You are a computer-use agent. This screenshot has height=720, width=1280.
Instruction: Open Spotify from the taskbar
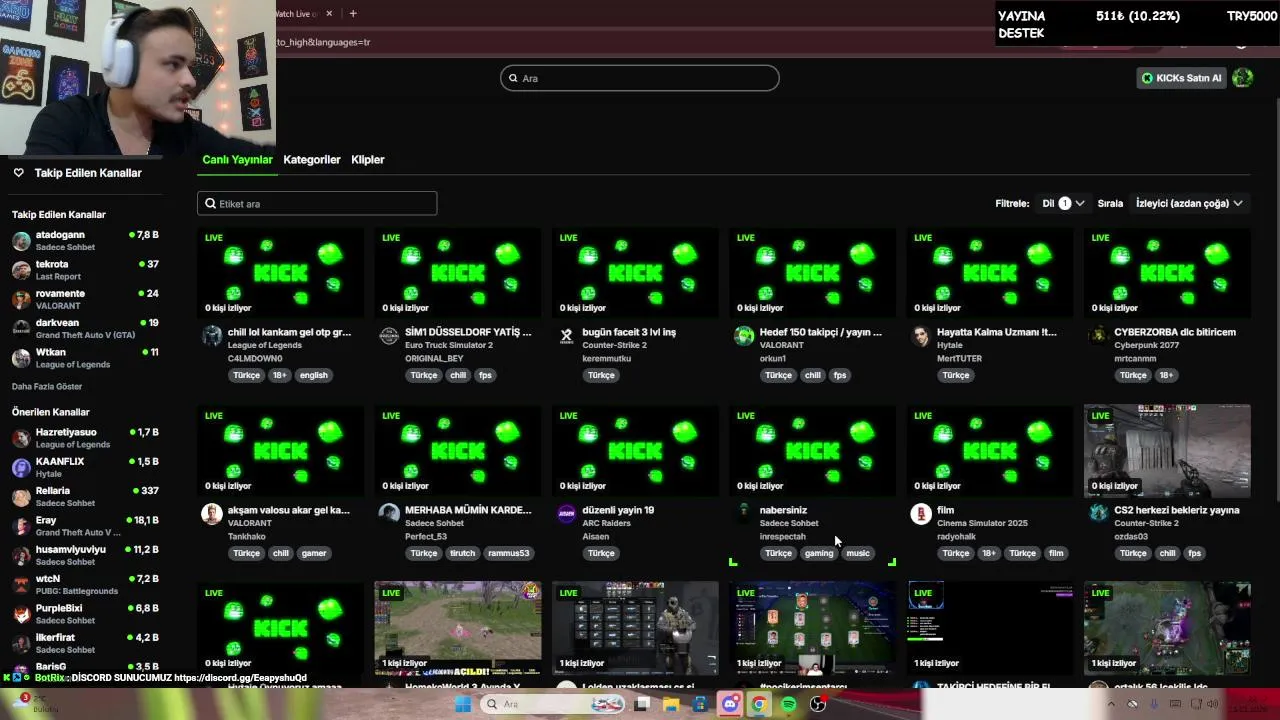click(789, 704)
